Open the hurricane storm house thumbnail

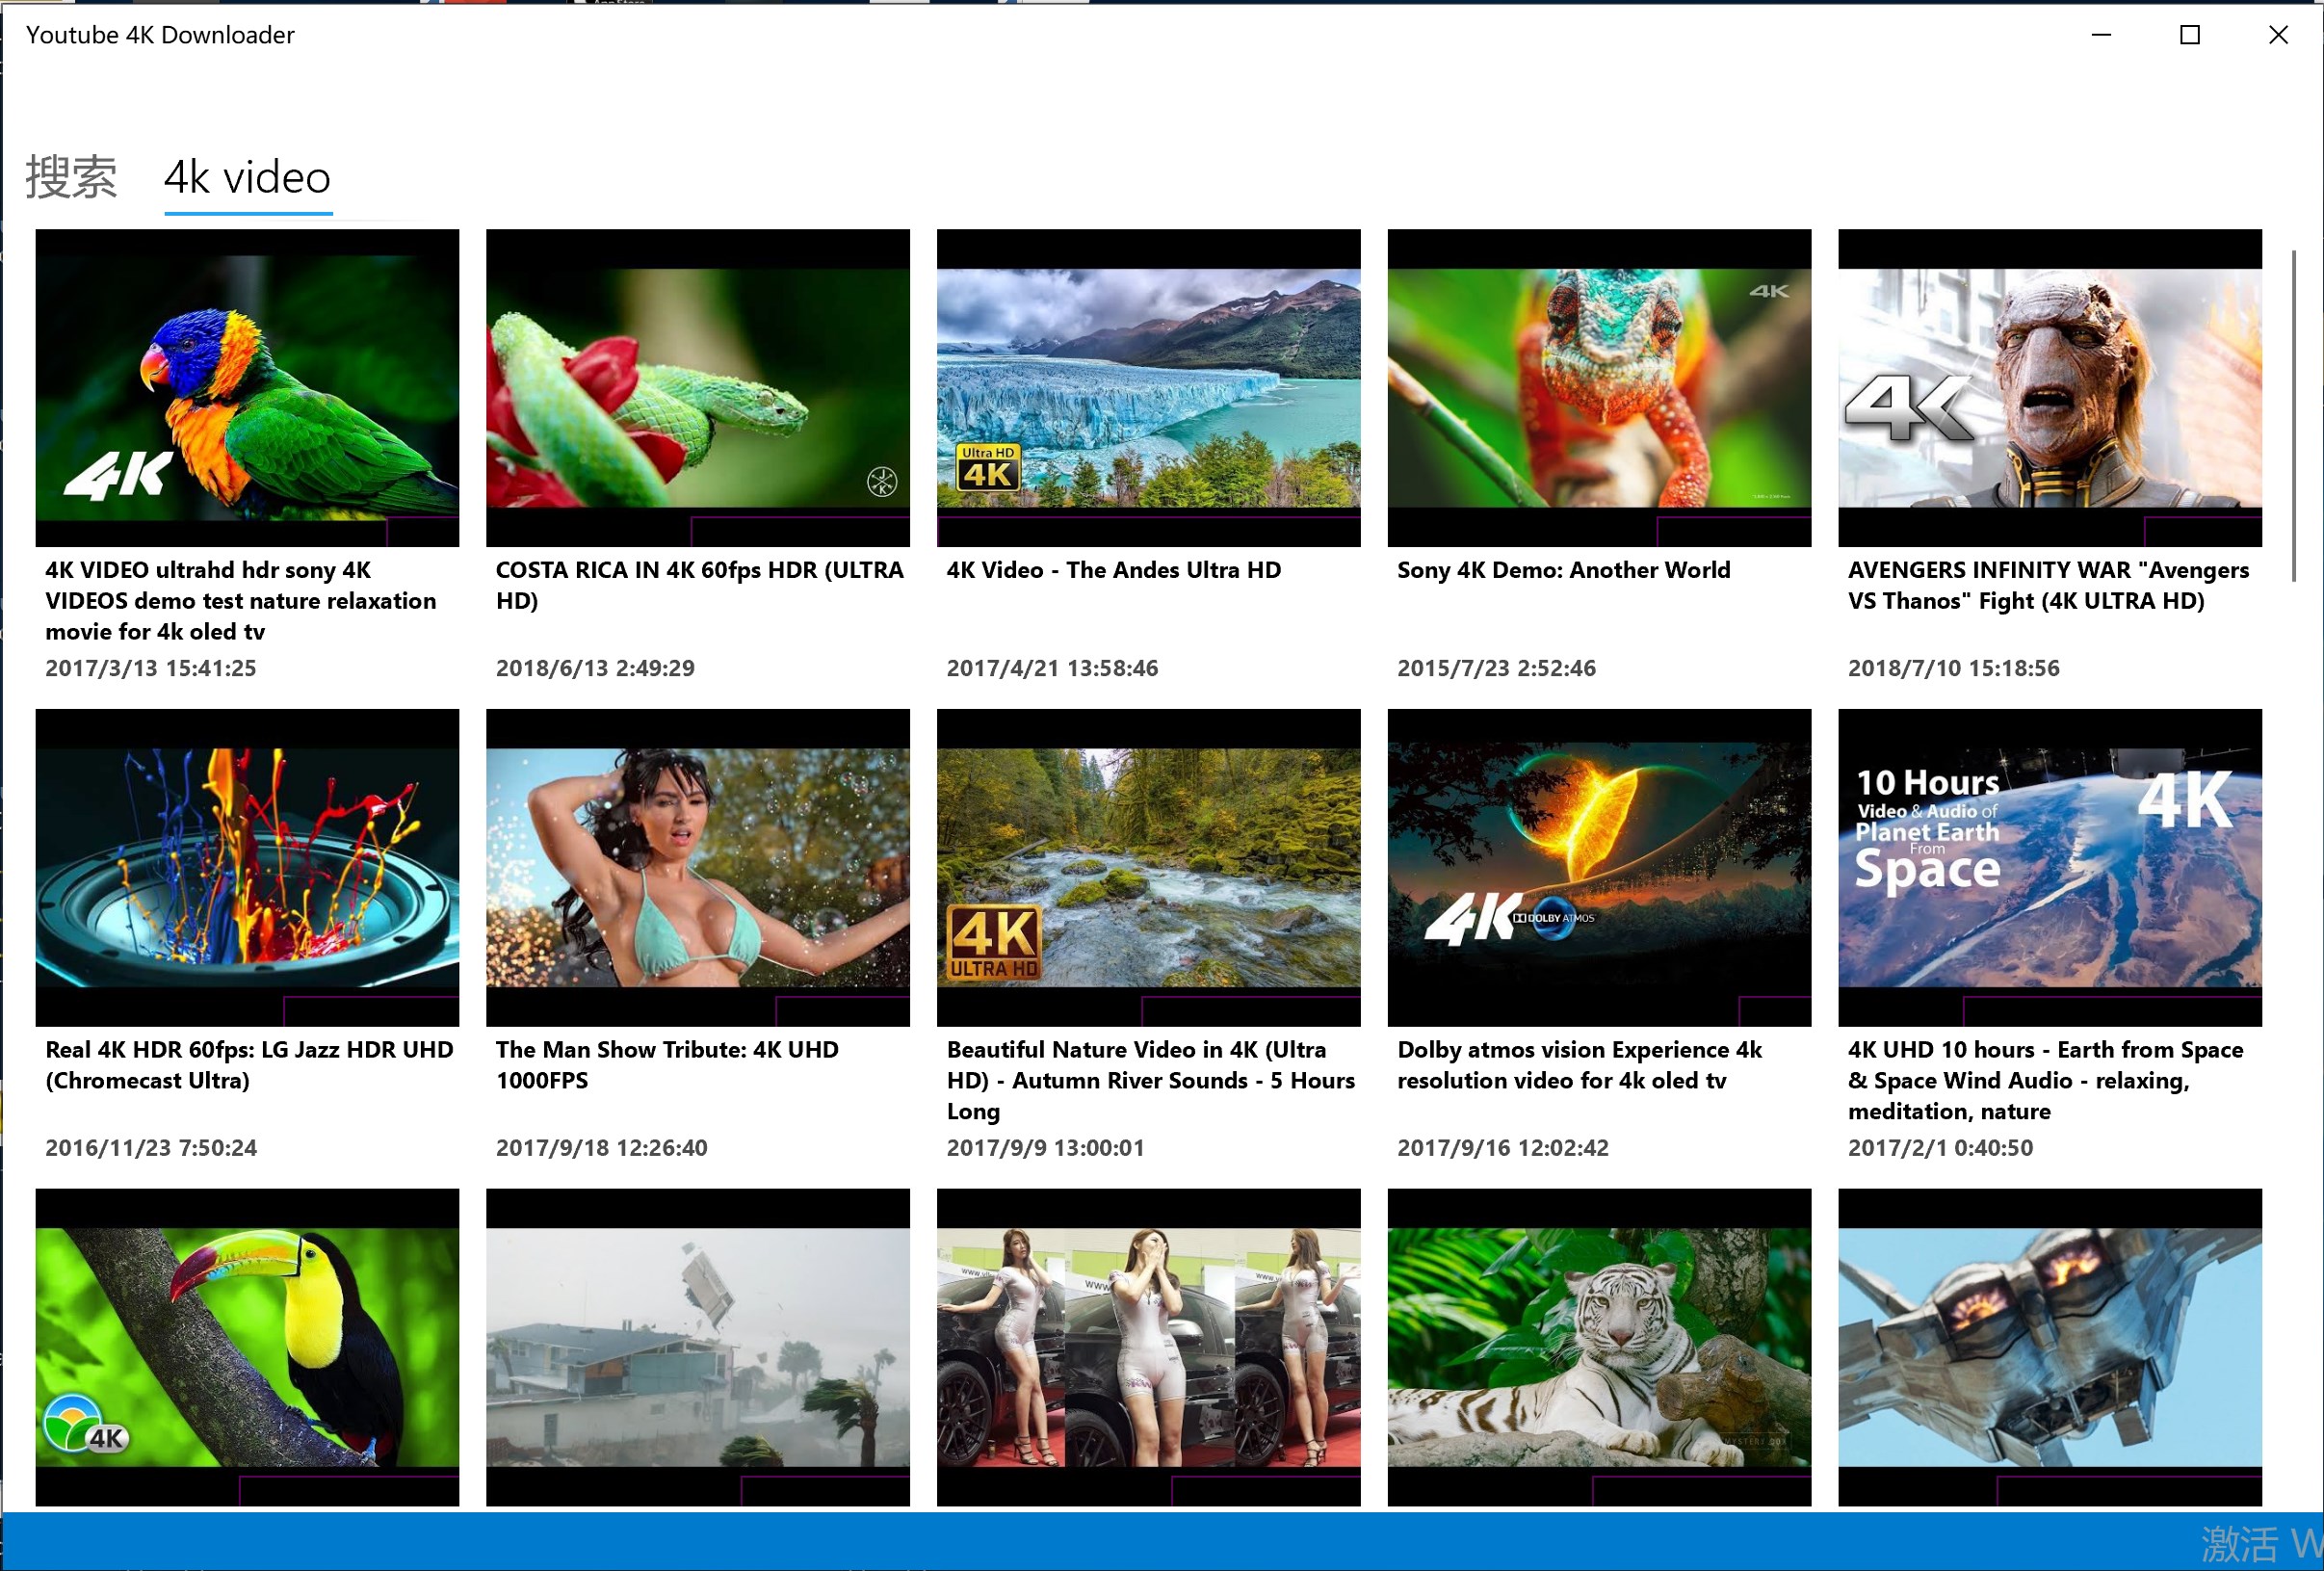[698, 1346]
